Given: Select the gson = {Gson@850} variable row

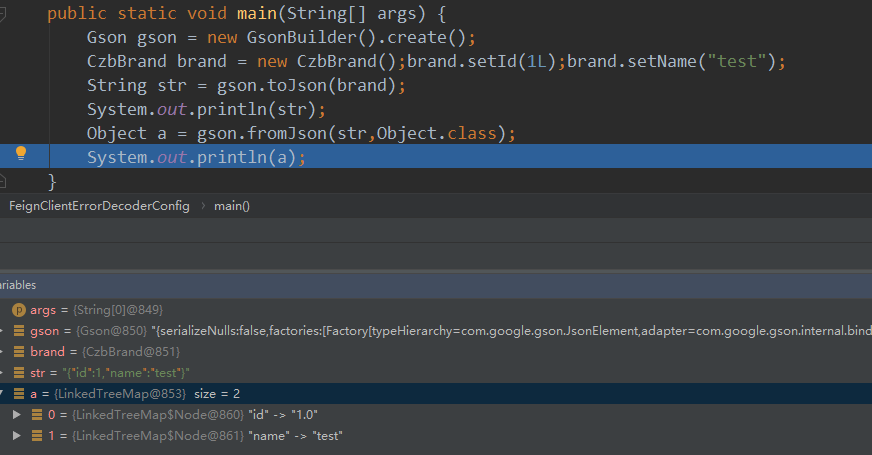Looking at the screenshot, I should click(x=436, y=331).
